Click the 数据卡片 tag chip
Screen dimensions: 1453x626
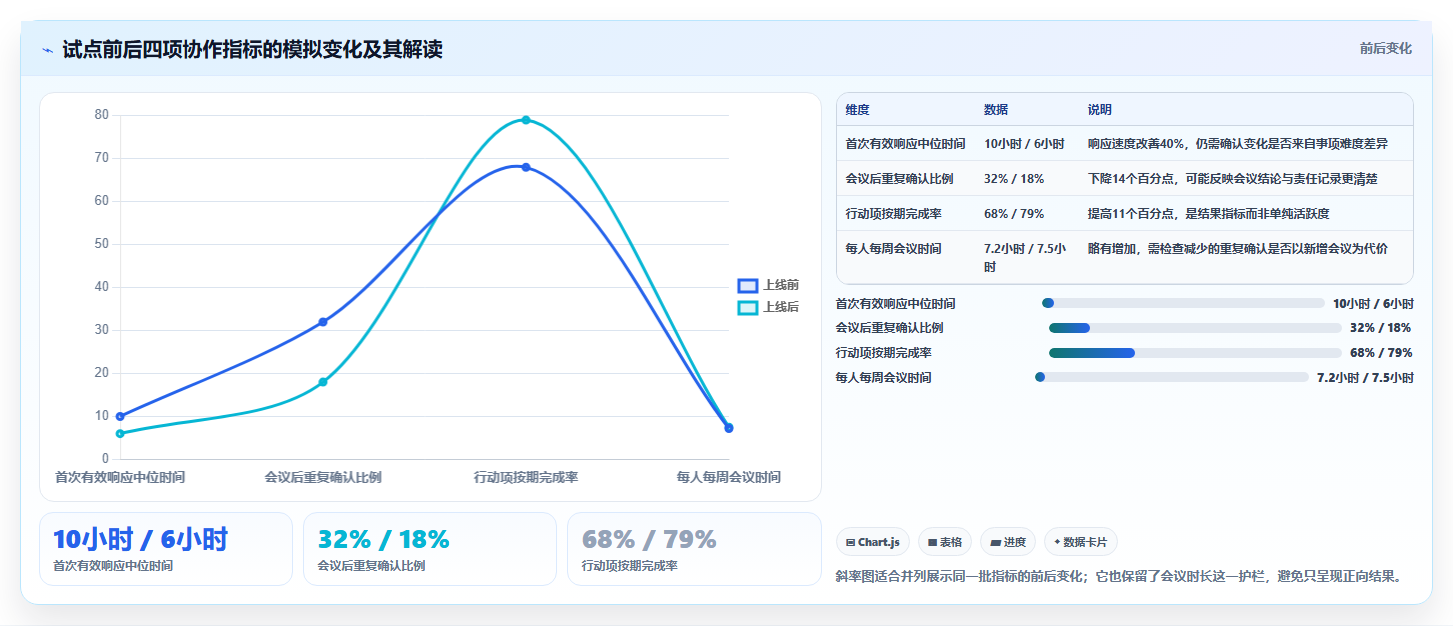(1080, 542)
